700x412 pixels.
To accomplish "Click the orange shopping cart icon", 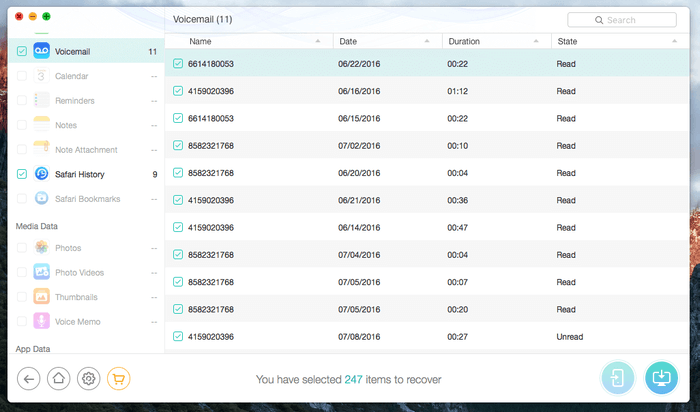I will [x=119, y=378].
